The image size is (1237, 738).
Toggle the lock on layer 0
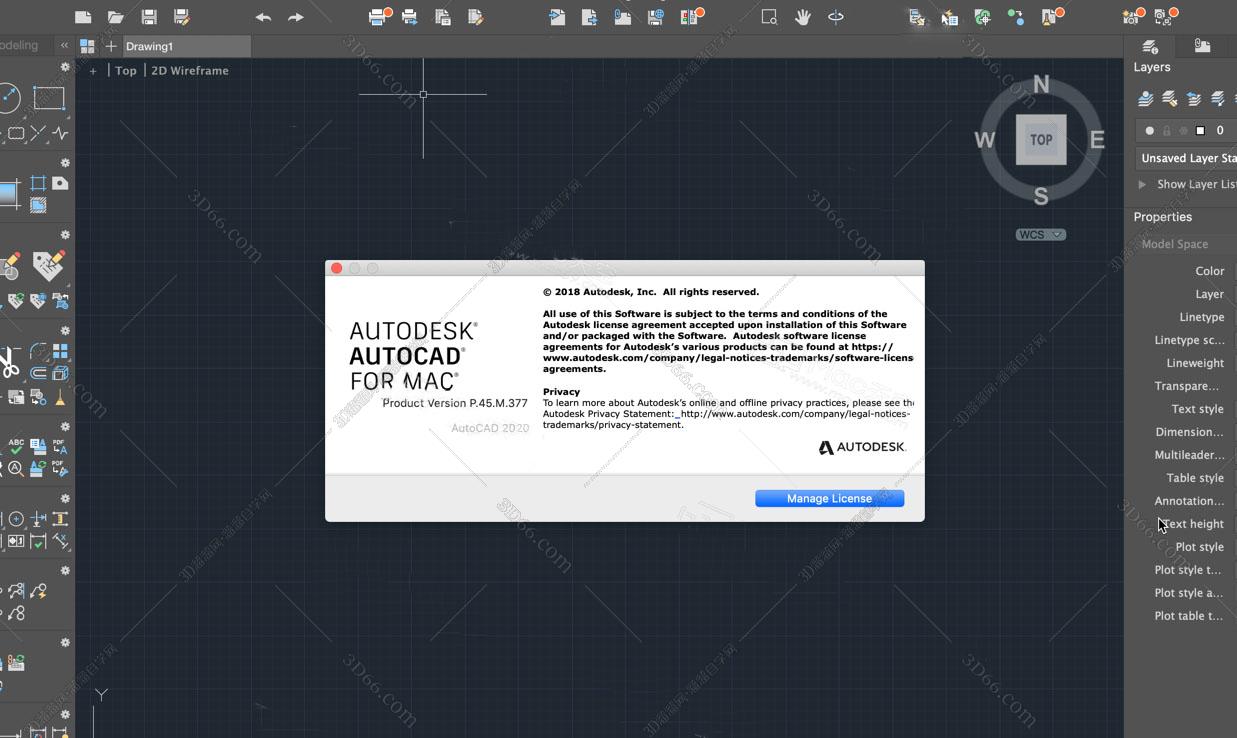point(1167,131)
